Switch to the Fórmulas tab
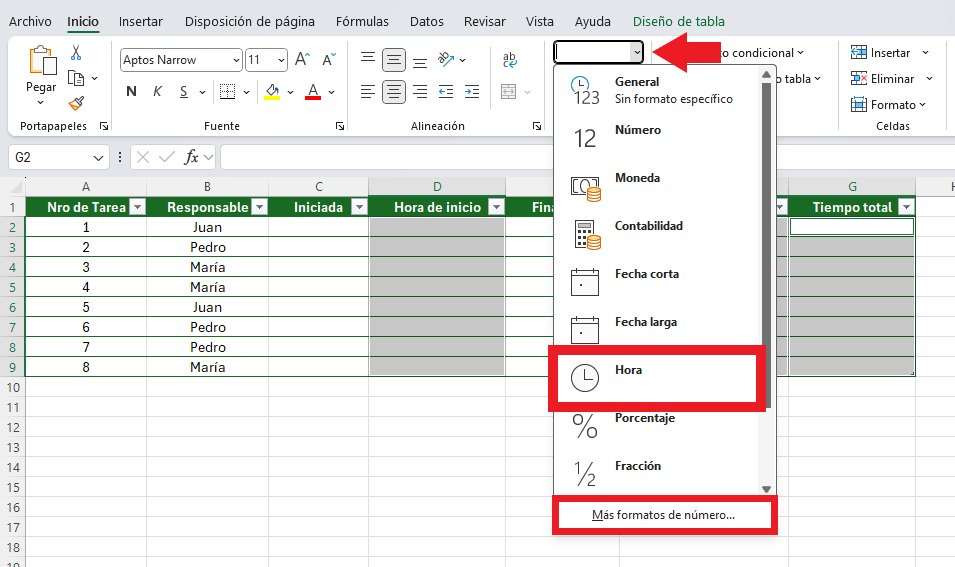955x567 pixels. [x=362, y=21]
